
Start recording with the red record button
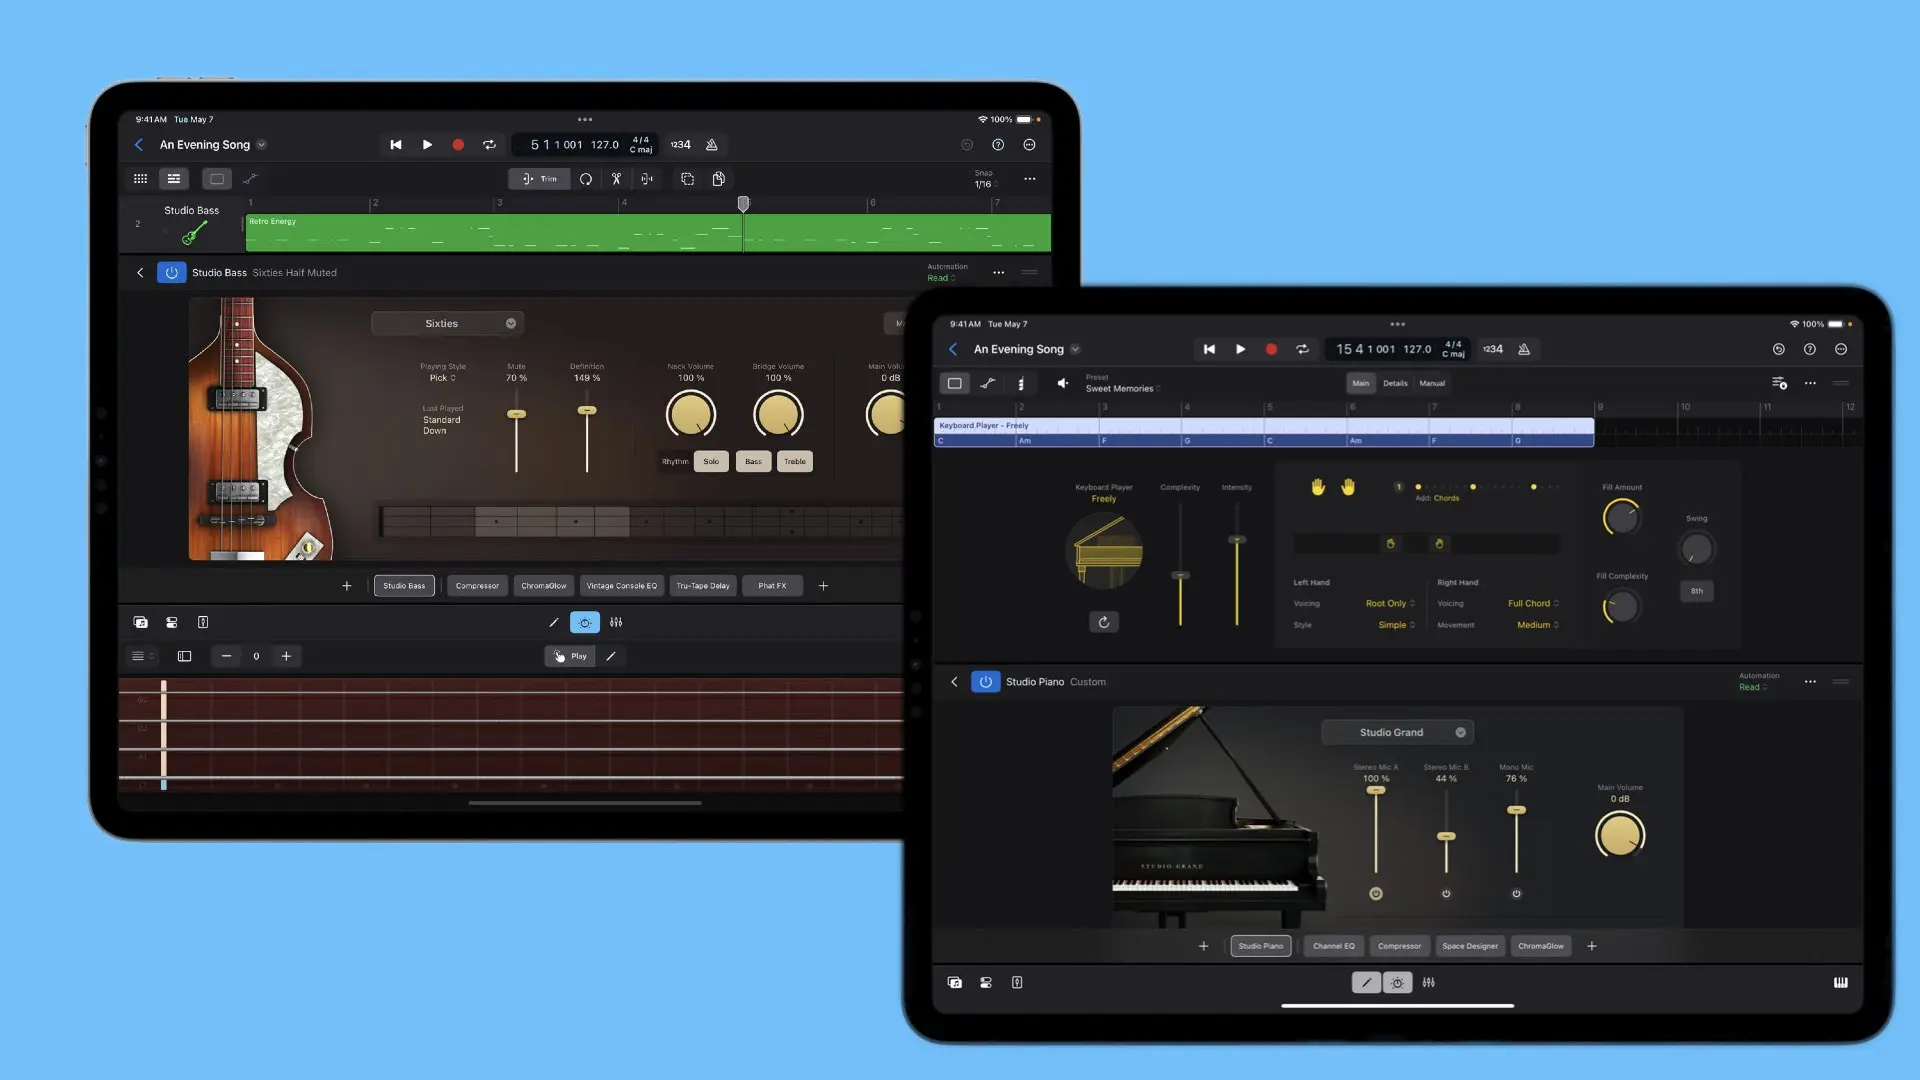point(459,144)
